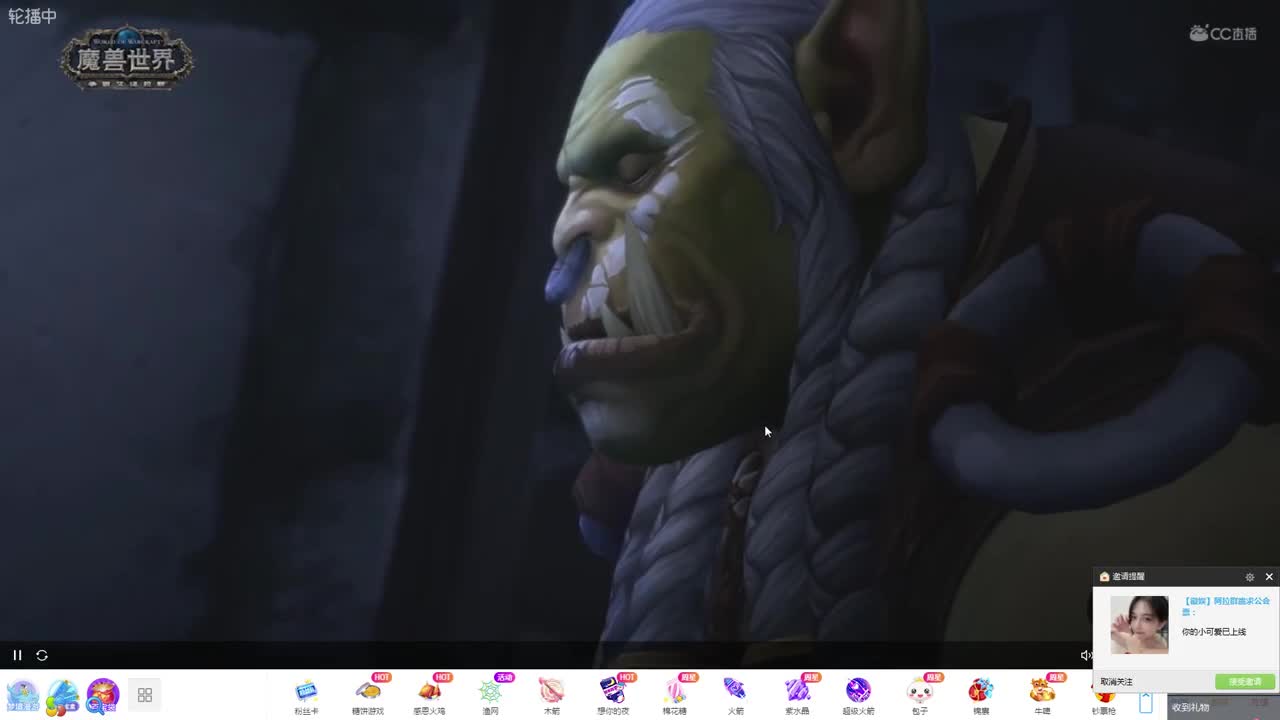This screenshot has height=720, width=1280.
Task: Select the 锦鲤 gift
Action: [981, 696]
